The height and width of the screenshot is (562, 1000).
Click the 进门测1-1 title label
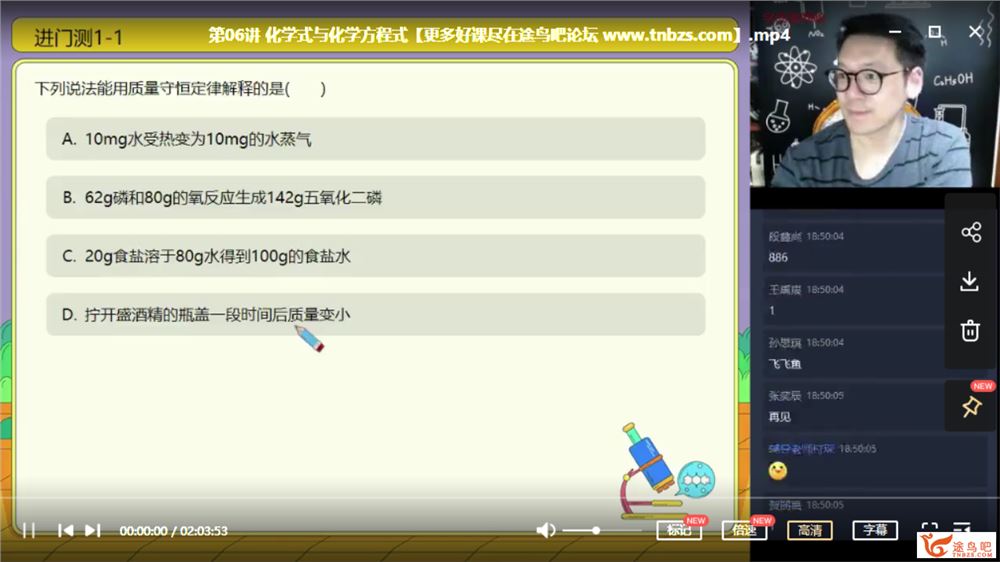pos(78,38)
